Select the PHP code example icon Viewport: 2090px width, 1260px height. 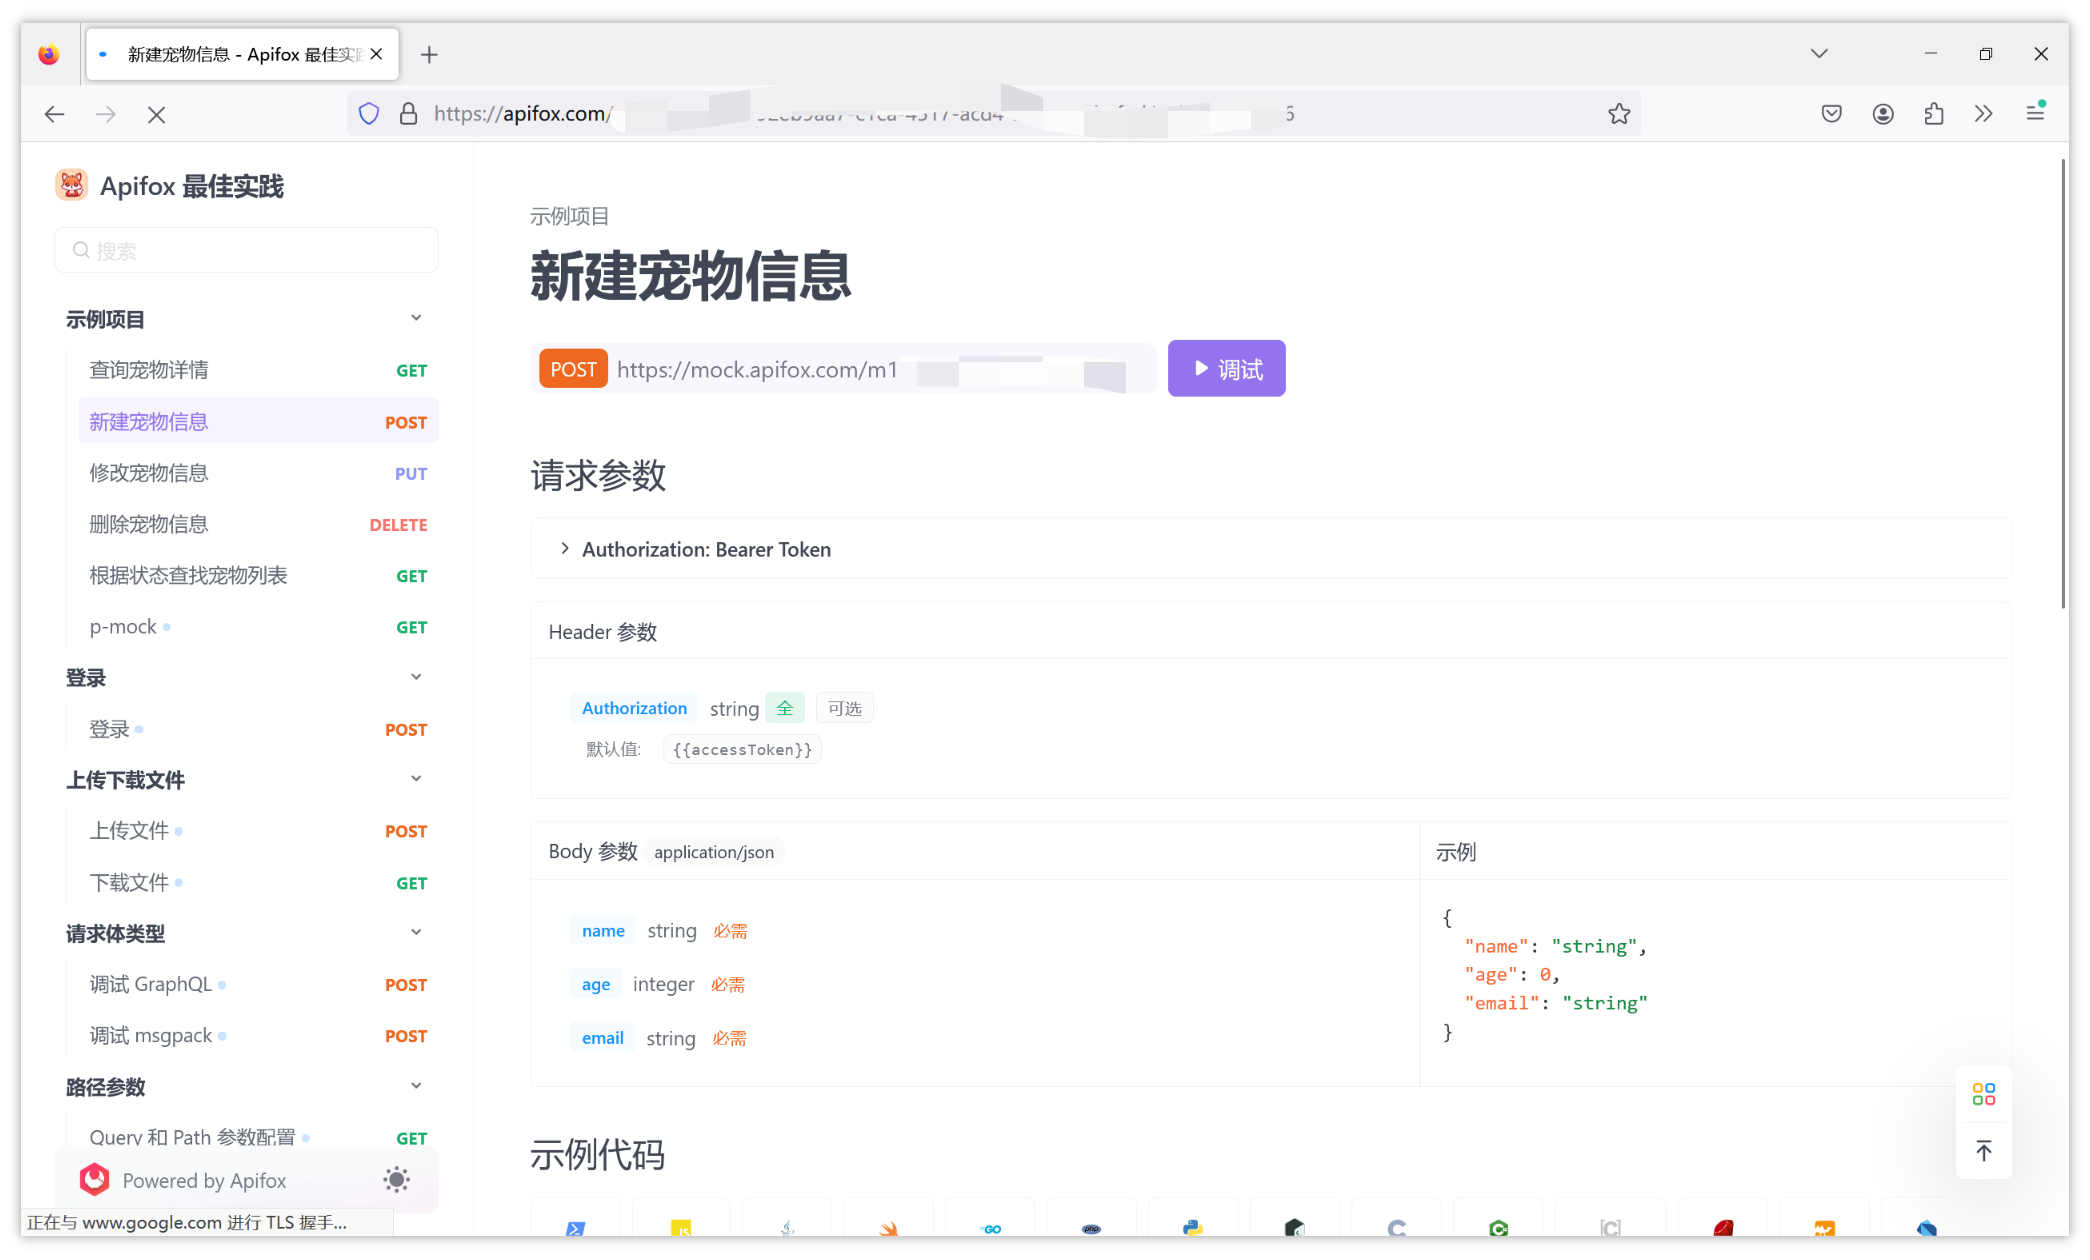click(x=1091, y=1228)
